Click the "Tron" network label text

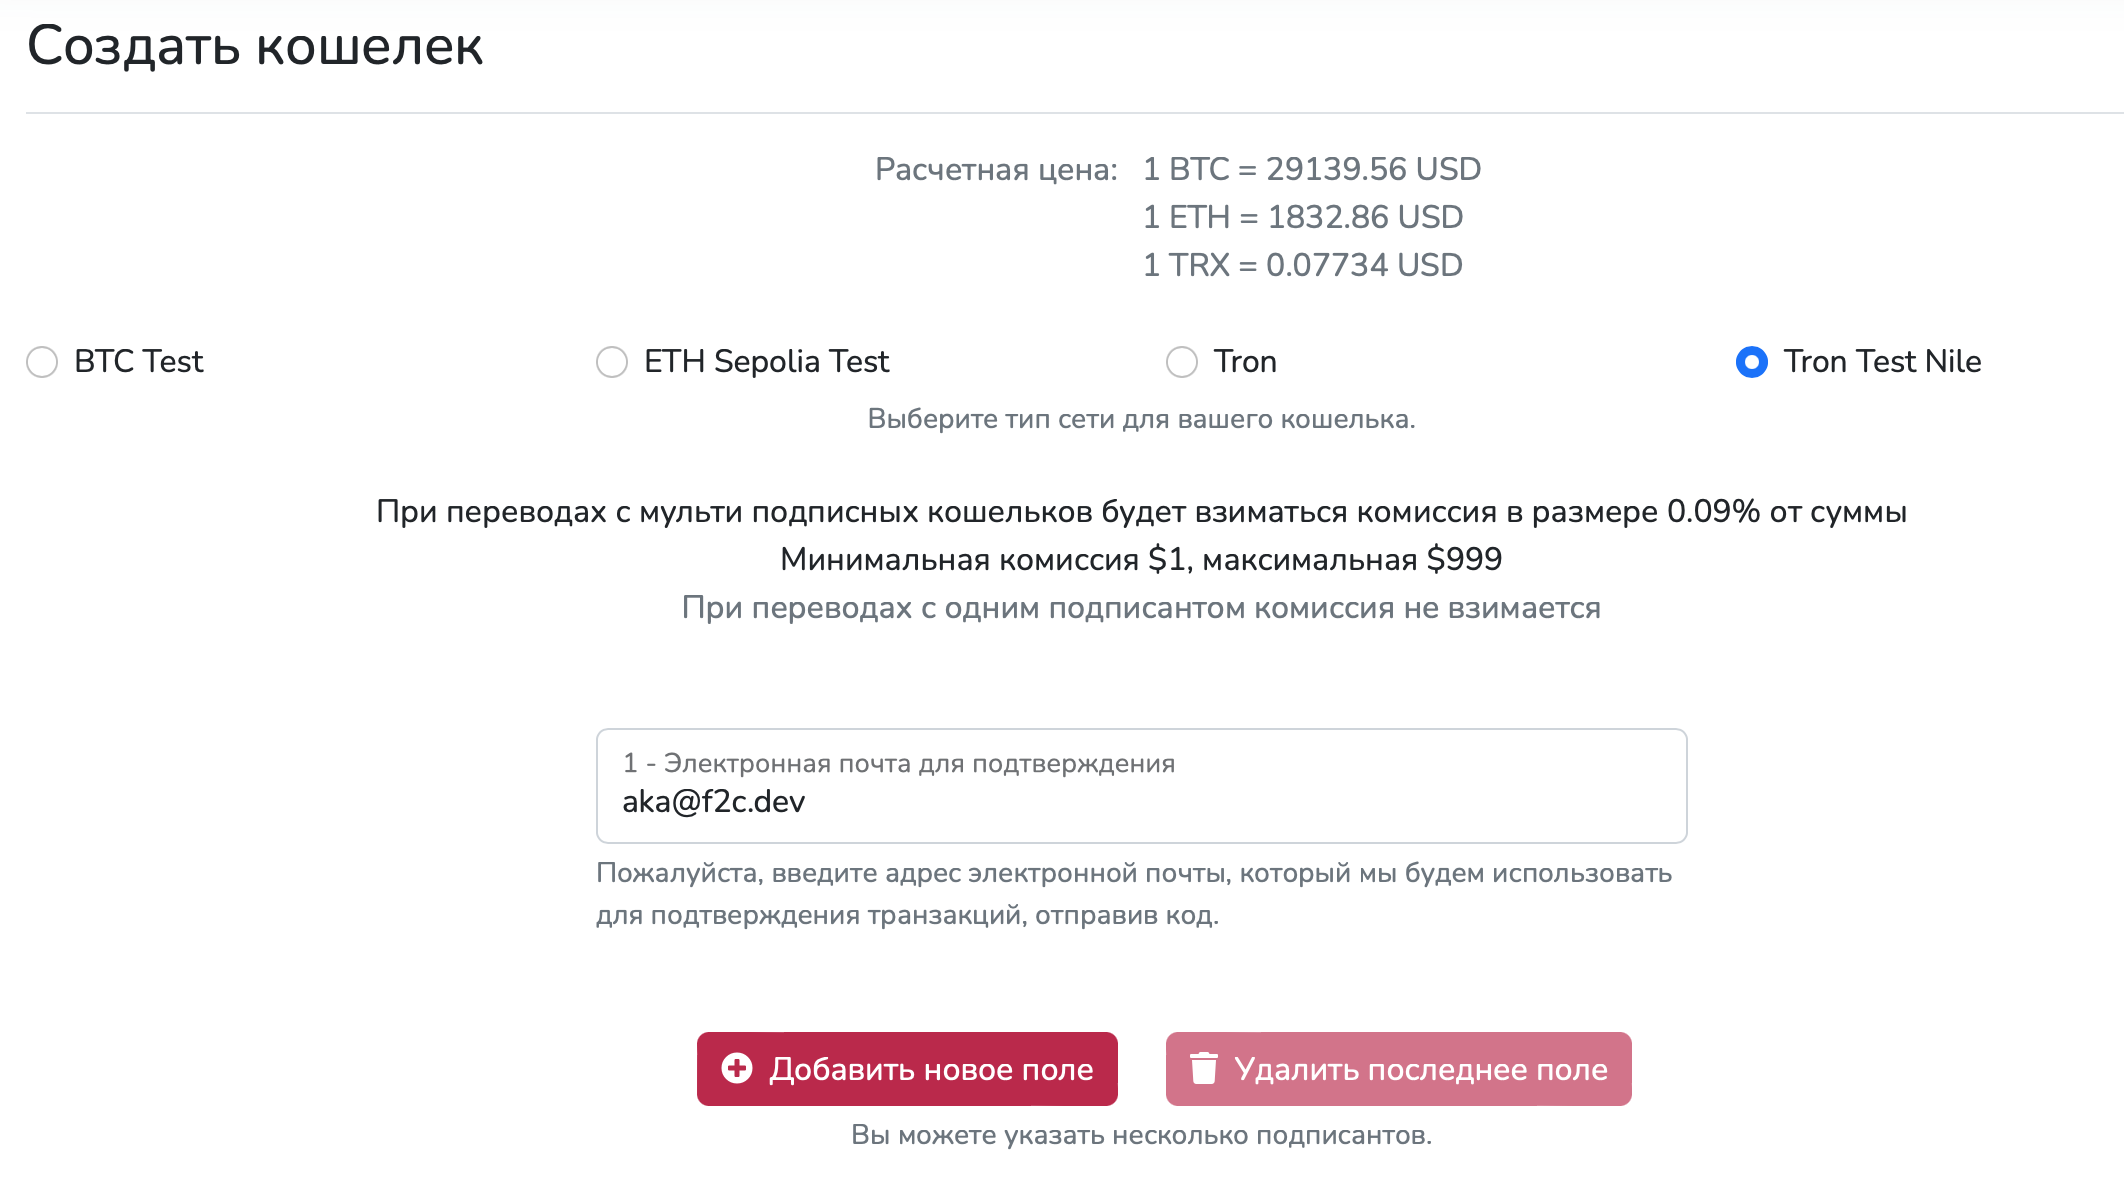click(1245, 362)
